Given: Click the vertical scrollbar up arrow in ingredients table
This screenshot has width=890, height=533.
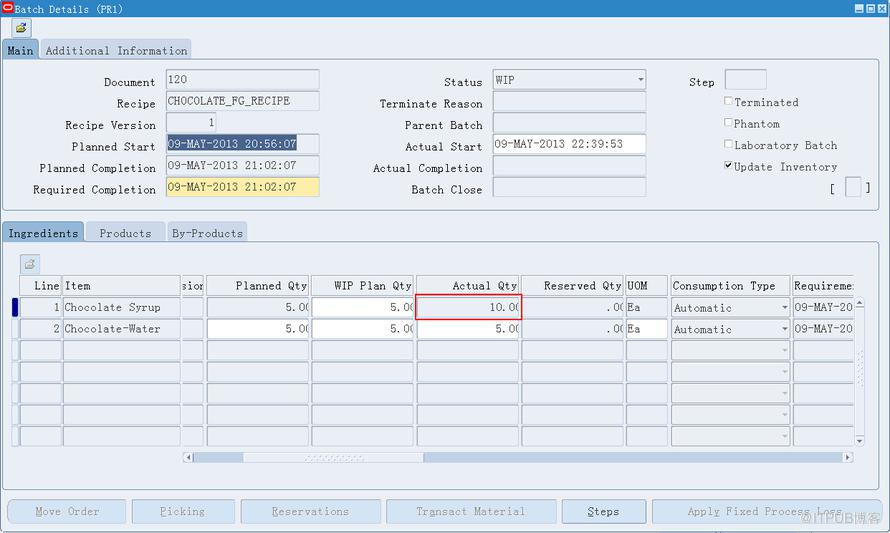Looking at the screenshot, I should click(859, 304).
